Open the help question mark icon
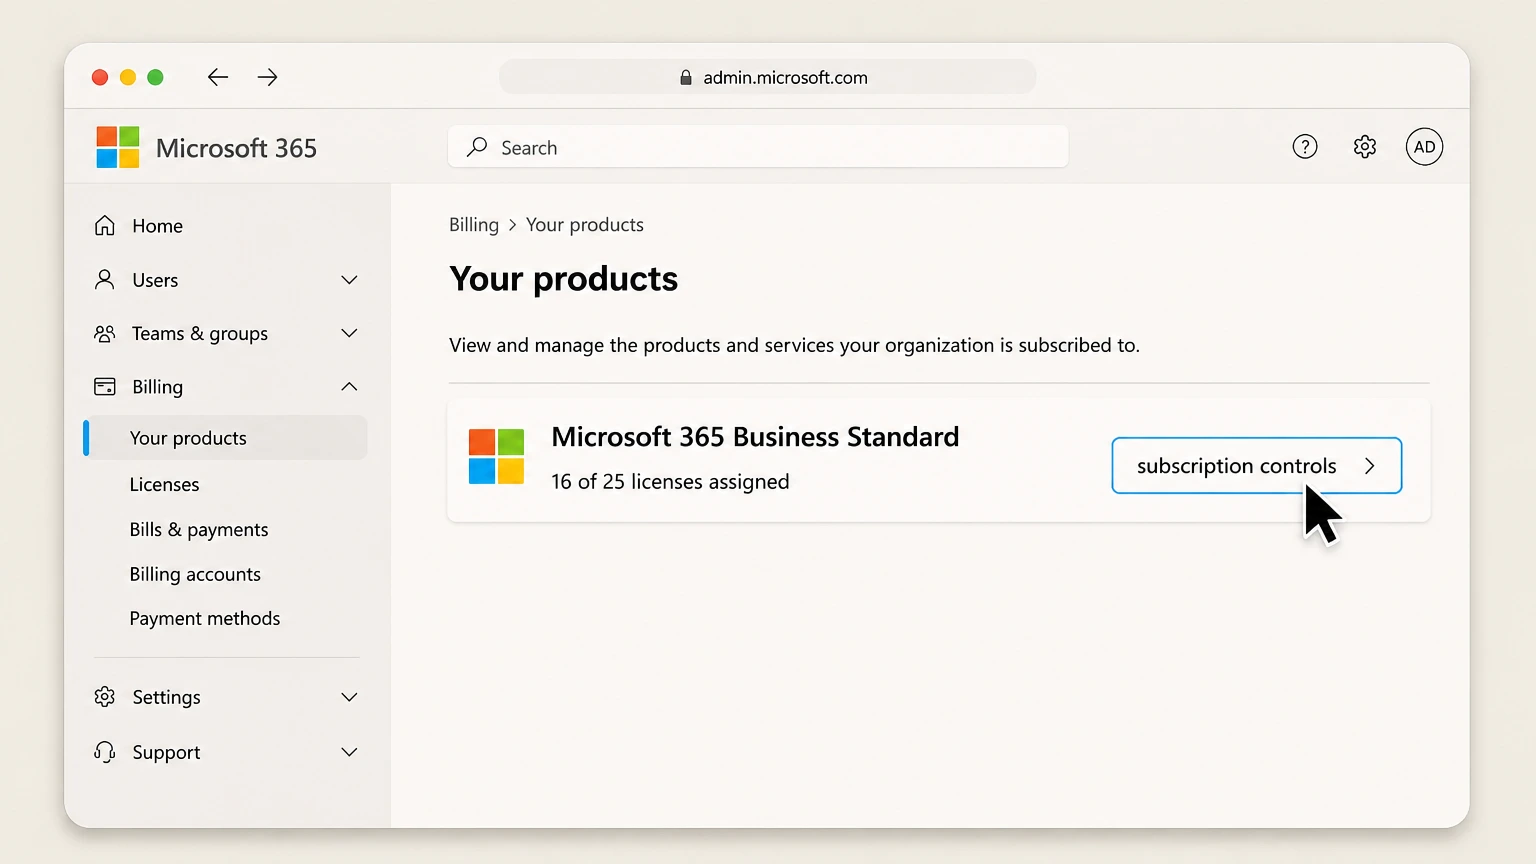 (1305, 147)
